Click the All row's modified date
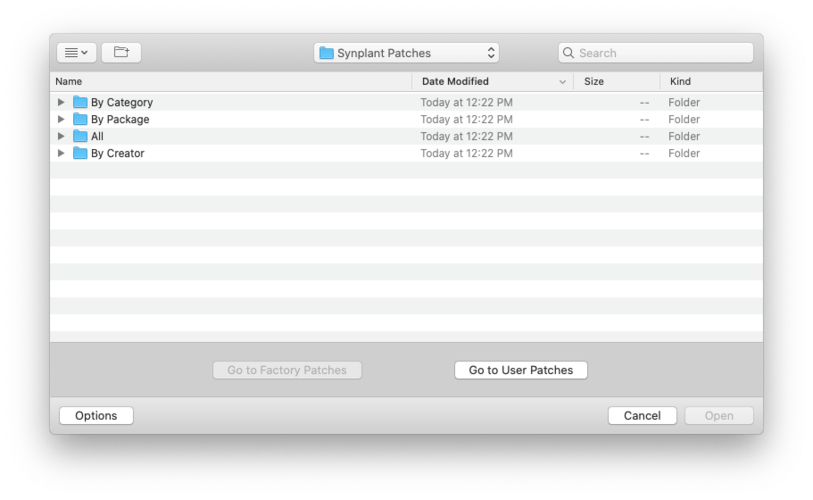 pyautogui.click(x=467, y=136)
